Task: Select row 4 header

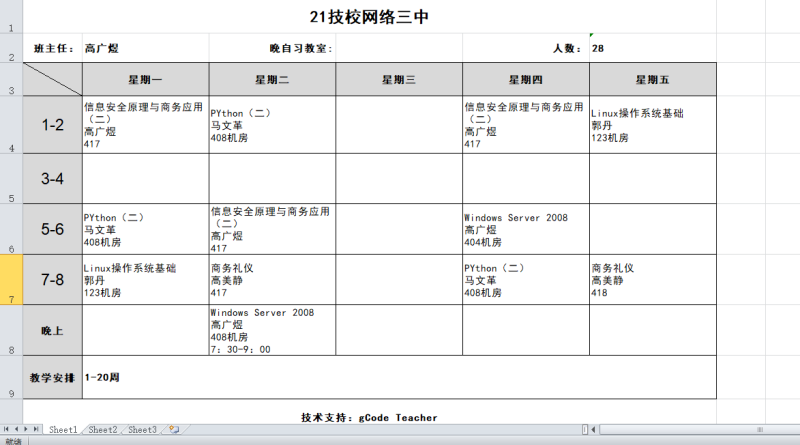Action: click(x=11, y=125)
